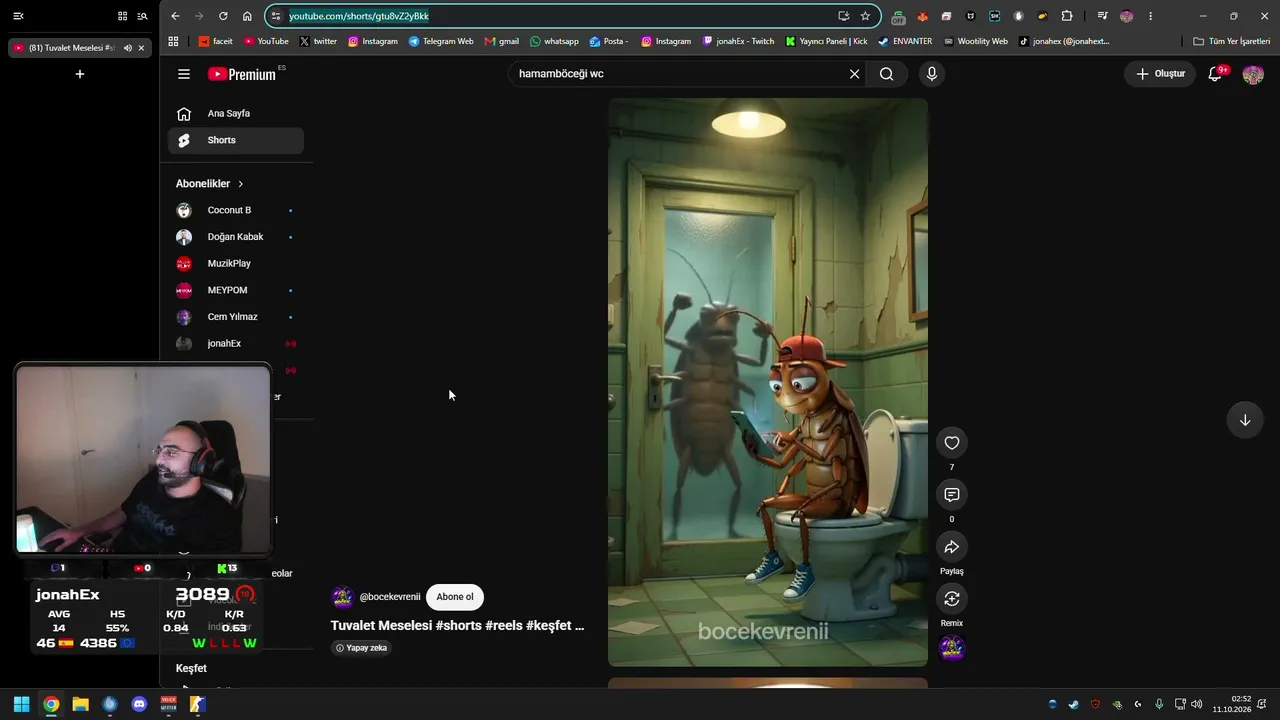This screenshot has width=1280, height=720.
Task: Share the short via Paylaş icon
Action: tap(952, 547)
